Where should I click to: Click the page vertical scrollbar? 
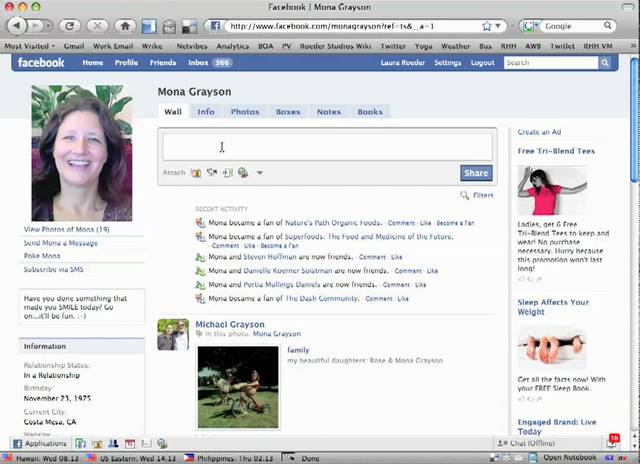[634, 120]
